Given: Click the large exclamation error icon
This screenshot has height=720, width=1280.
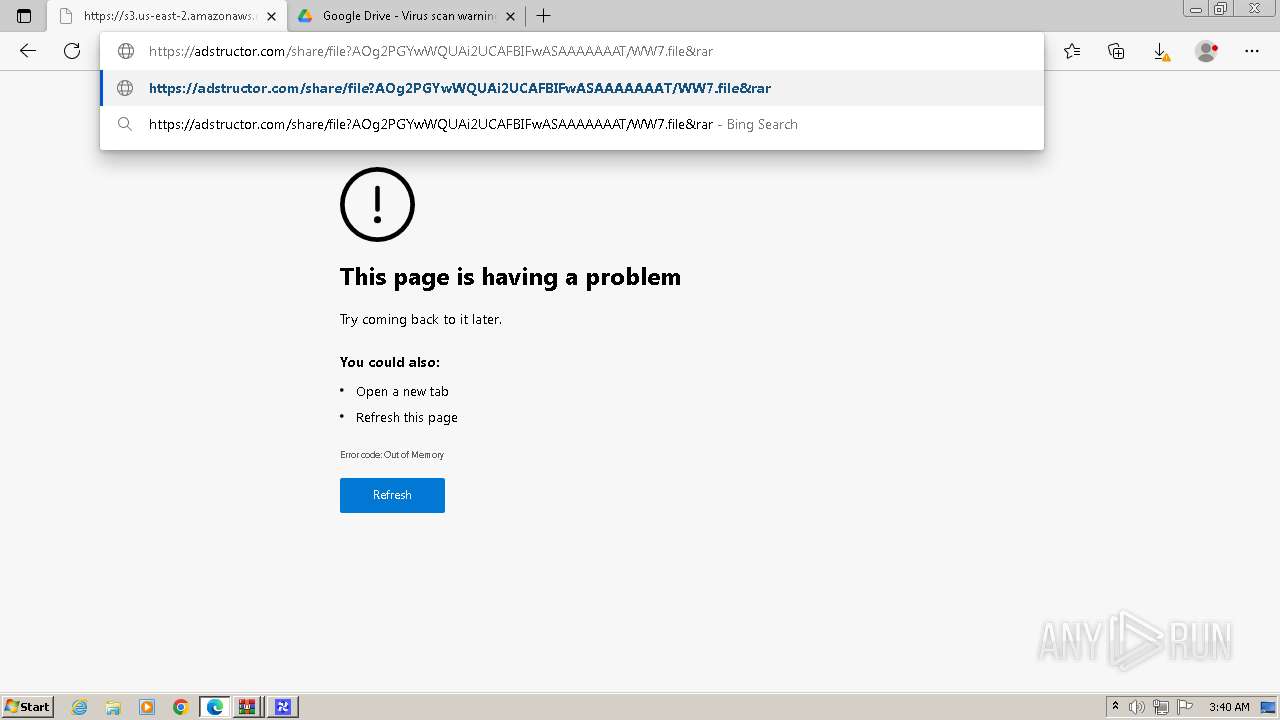Looking at the screenshot, I should [377, 204].
